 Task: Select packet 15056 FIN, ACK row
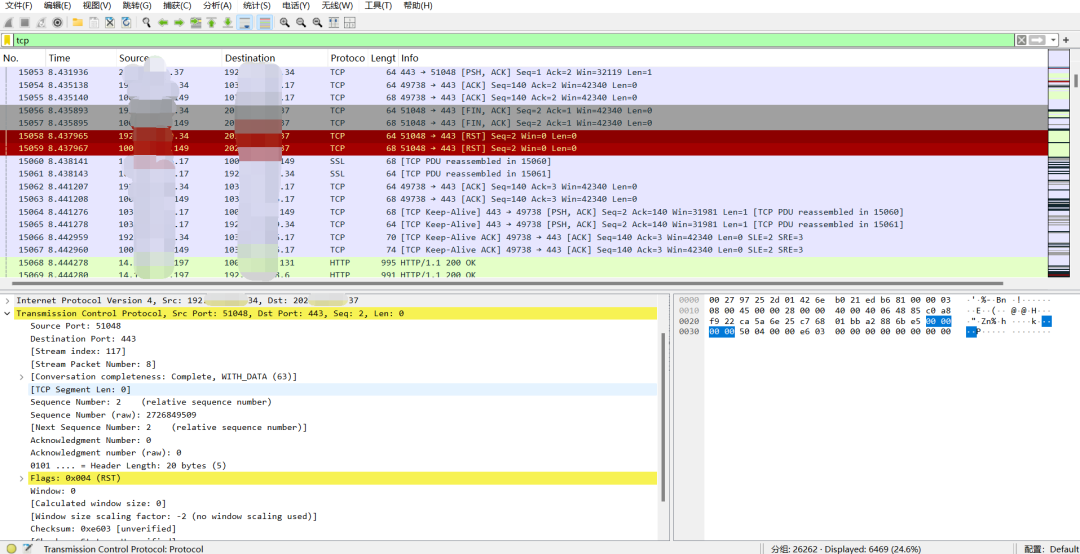click(x=523, y=110)
